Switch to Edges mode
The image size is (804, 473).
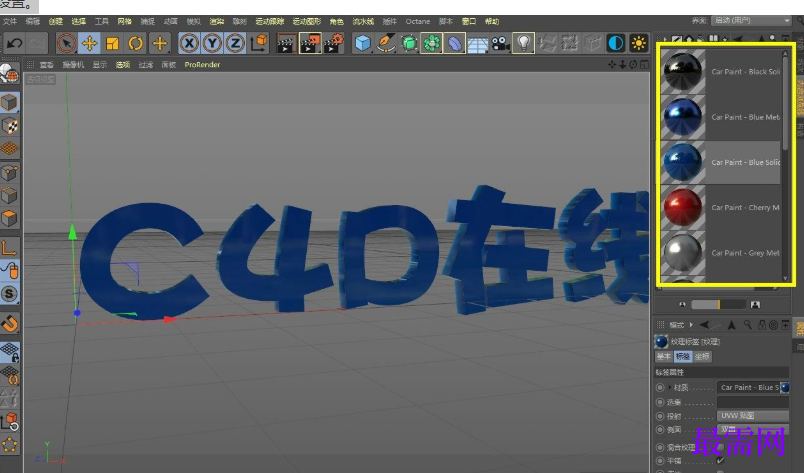point(10,195)
